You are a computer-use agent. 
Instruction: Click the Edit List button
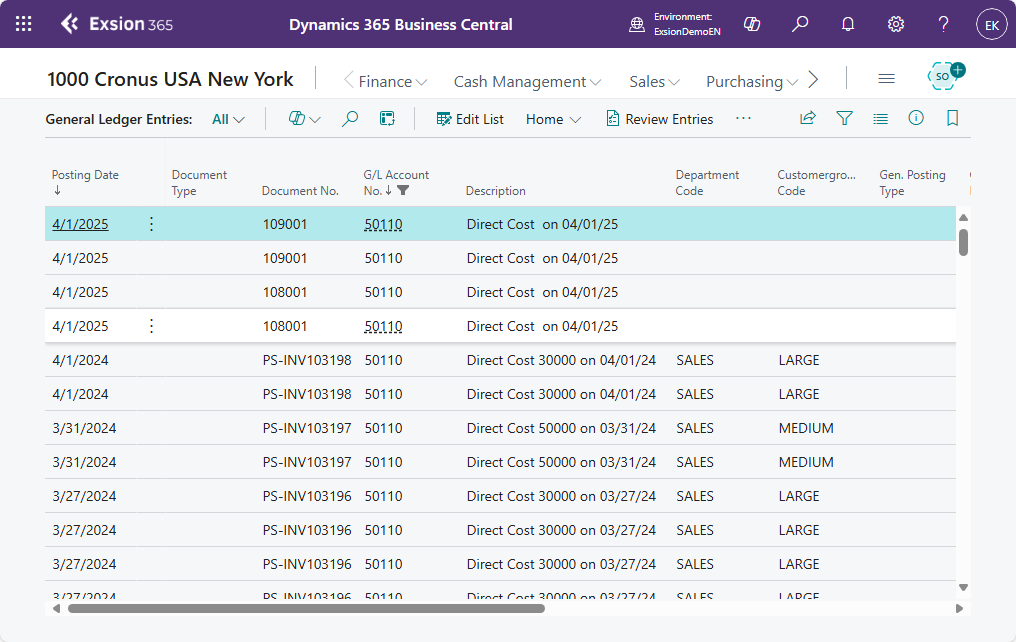[x=470, y=119]
